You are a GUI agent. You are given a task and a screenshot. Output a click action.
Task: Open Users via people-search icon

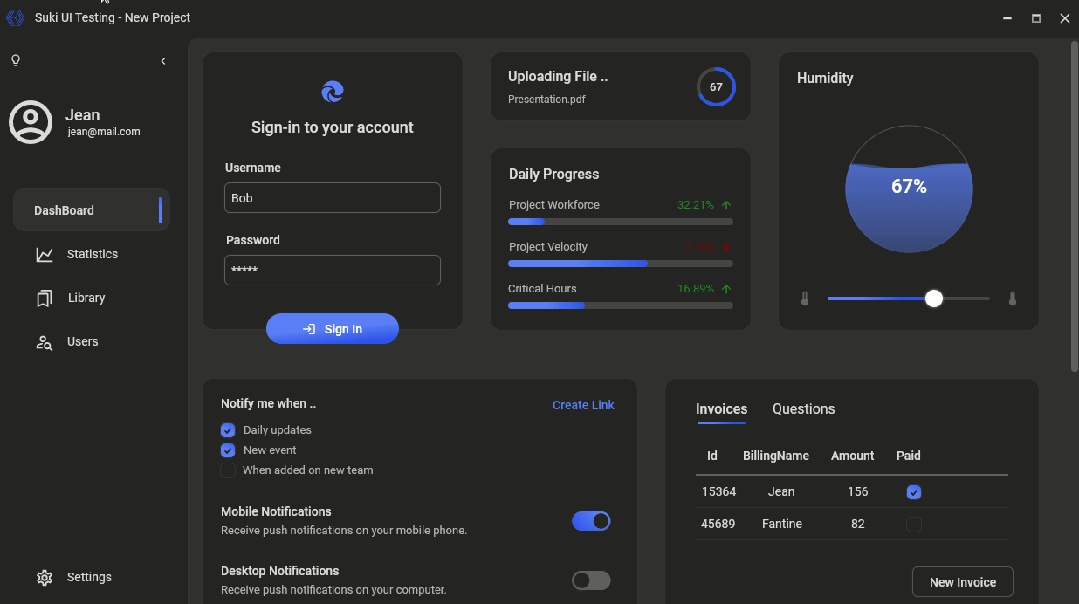45,343
